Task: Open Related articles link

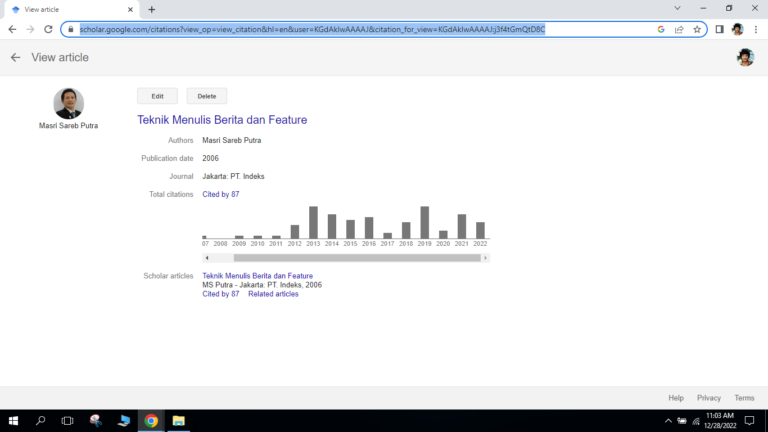Action: click(273, 294)
